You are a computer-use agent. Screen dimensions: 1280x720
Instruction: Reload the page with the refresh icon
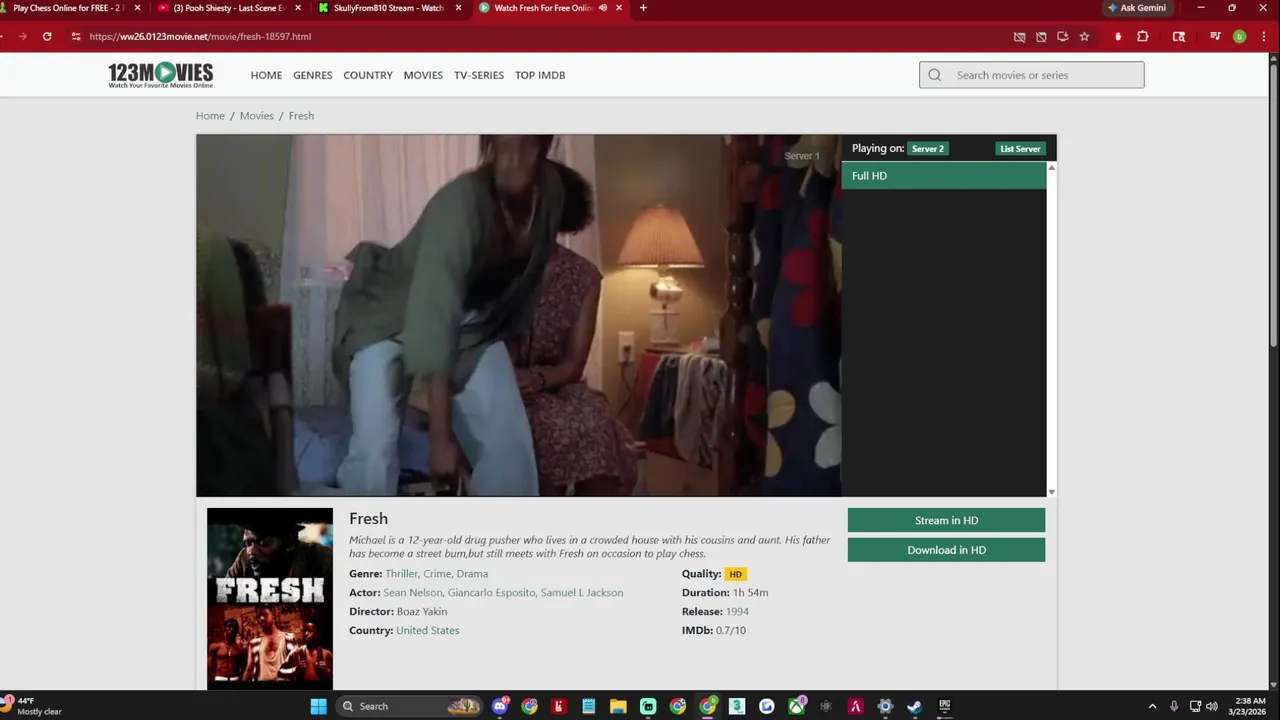(47, 36)
